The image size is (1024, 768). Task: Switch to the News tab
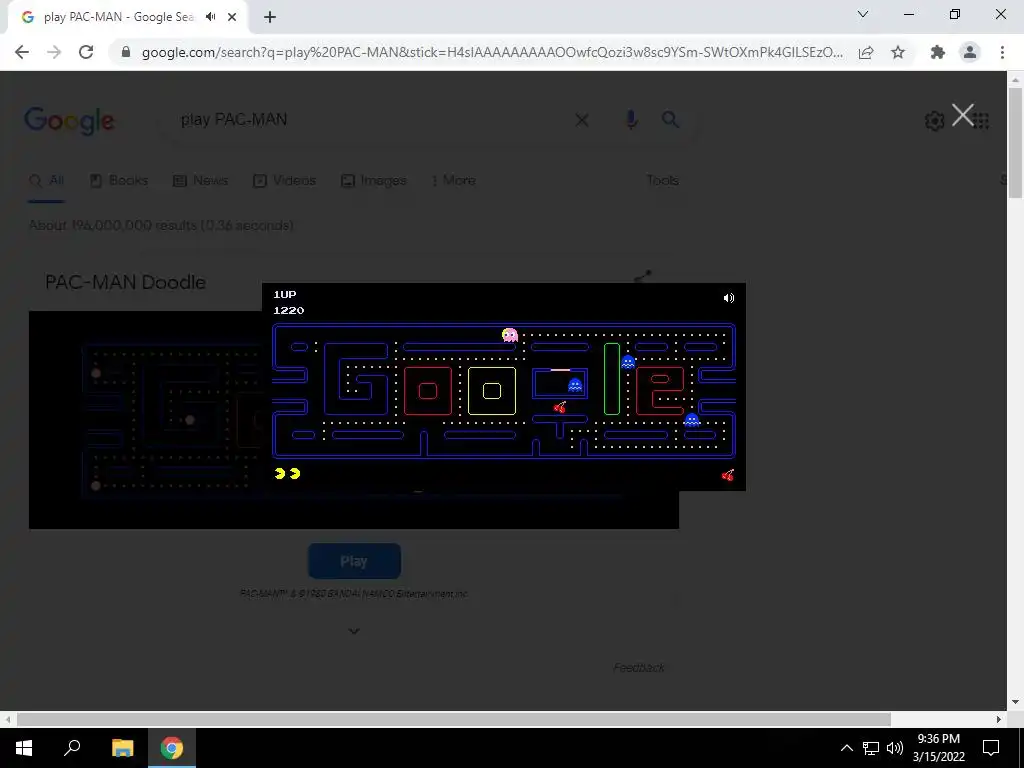(x=200, y=180)
